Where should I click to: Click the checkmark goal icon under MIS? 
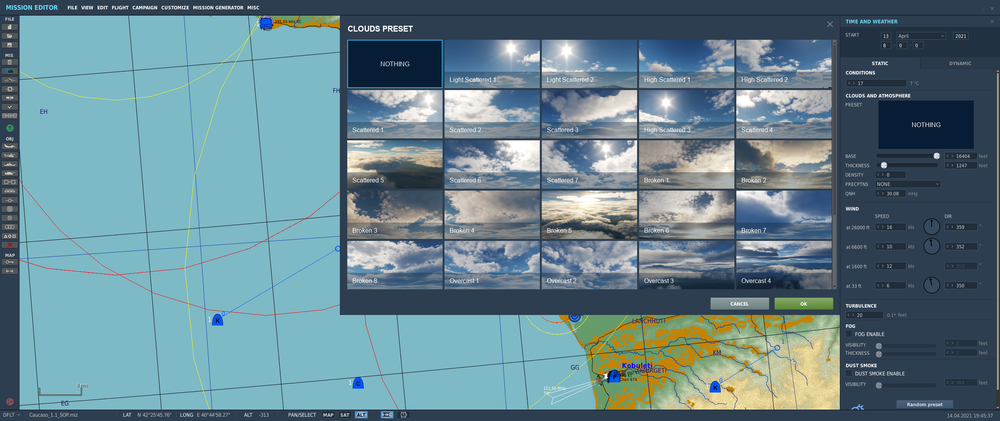tap(10, 107)
